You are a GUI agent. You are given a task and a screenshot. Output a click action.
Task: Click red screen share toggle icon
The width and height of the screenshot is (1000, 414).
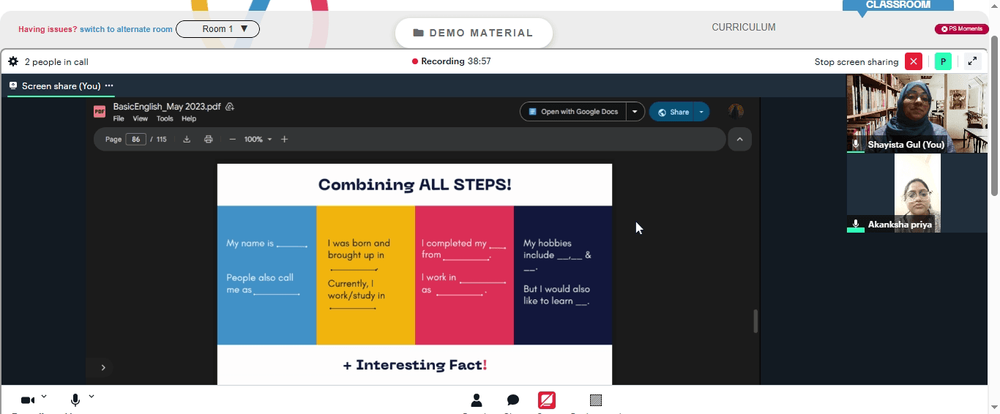(547, 400)
